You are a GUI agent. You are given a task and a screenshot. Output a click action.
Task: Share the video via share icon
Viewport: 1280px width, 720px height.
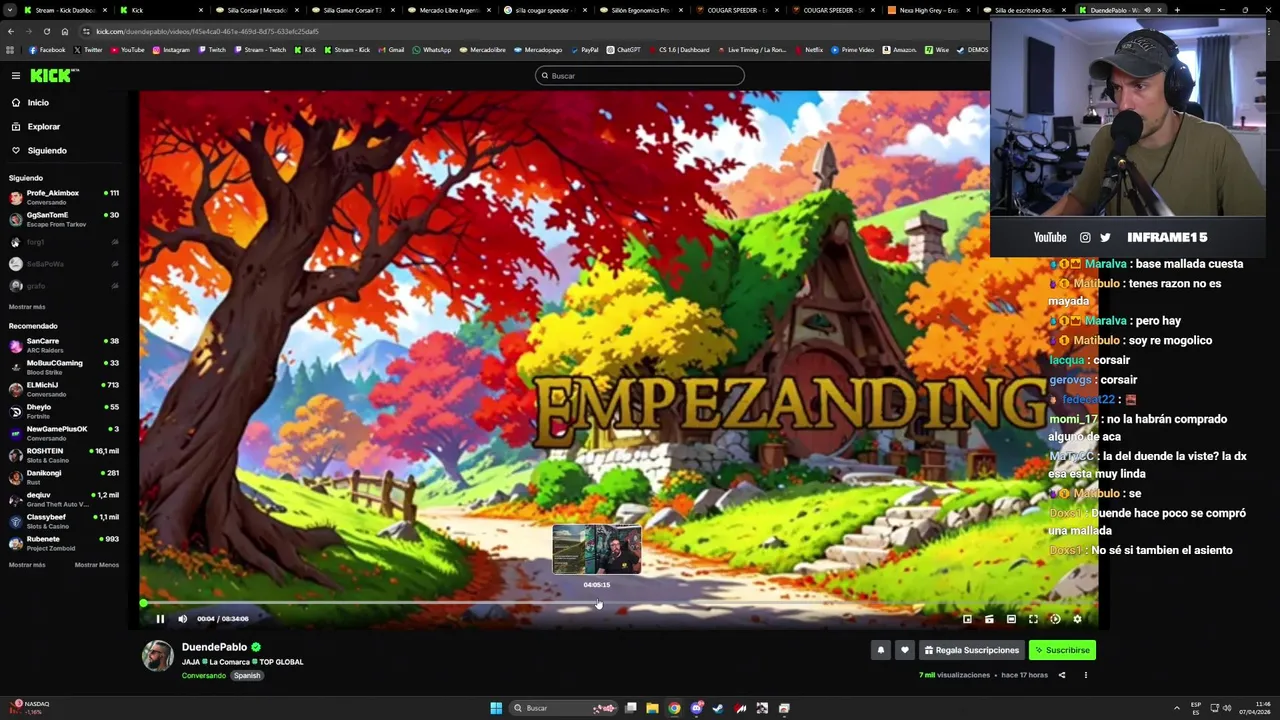(1062, 675)
